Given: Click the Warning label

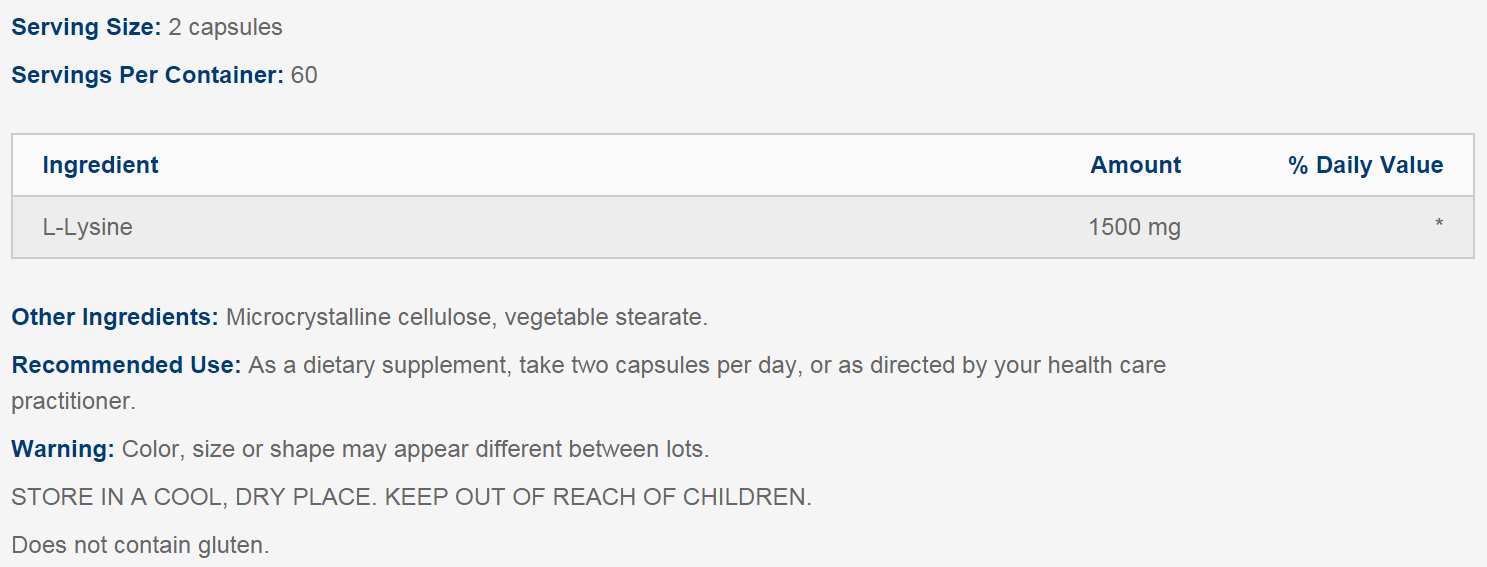Looking at the screenshot, I should (x=63, y=450).
